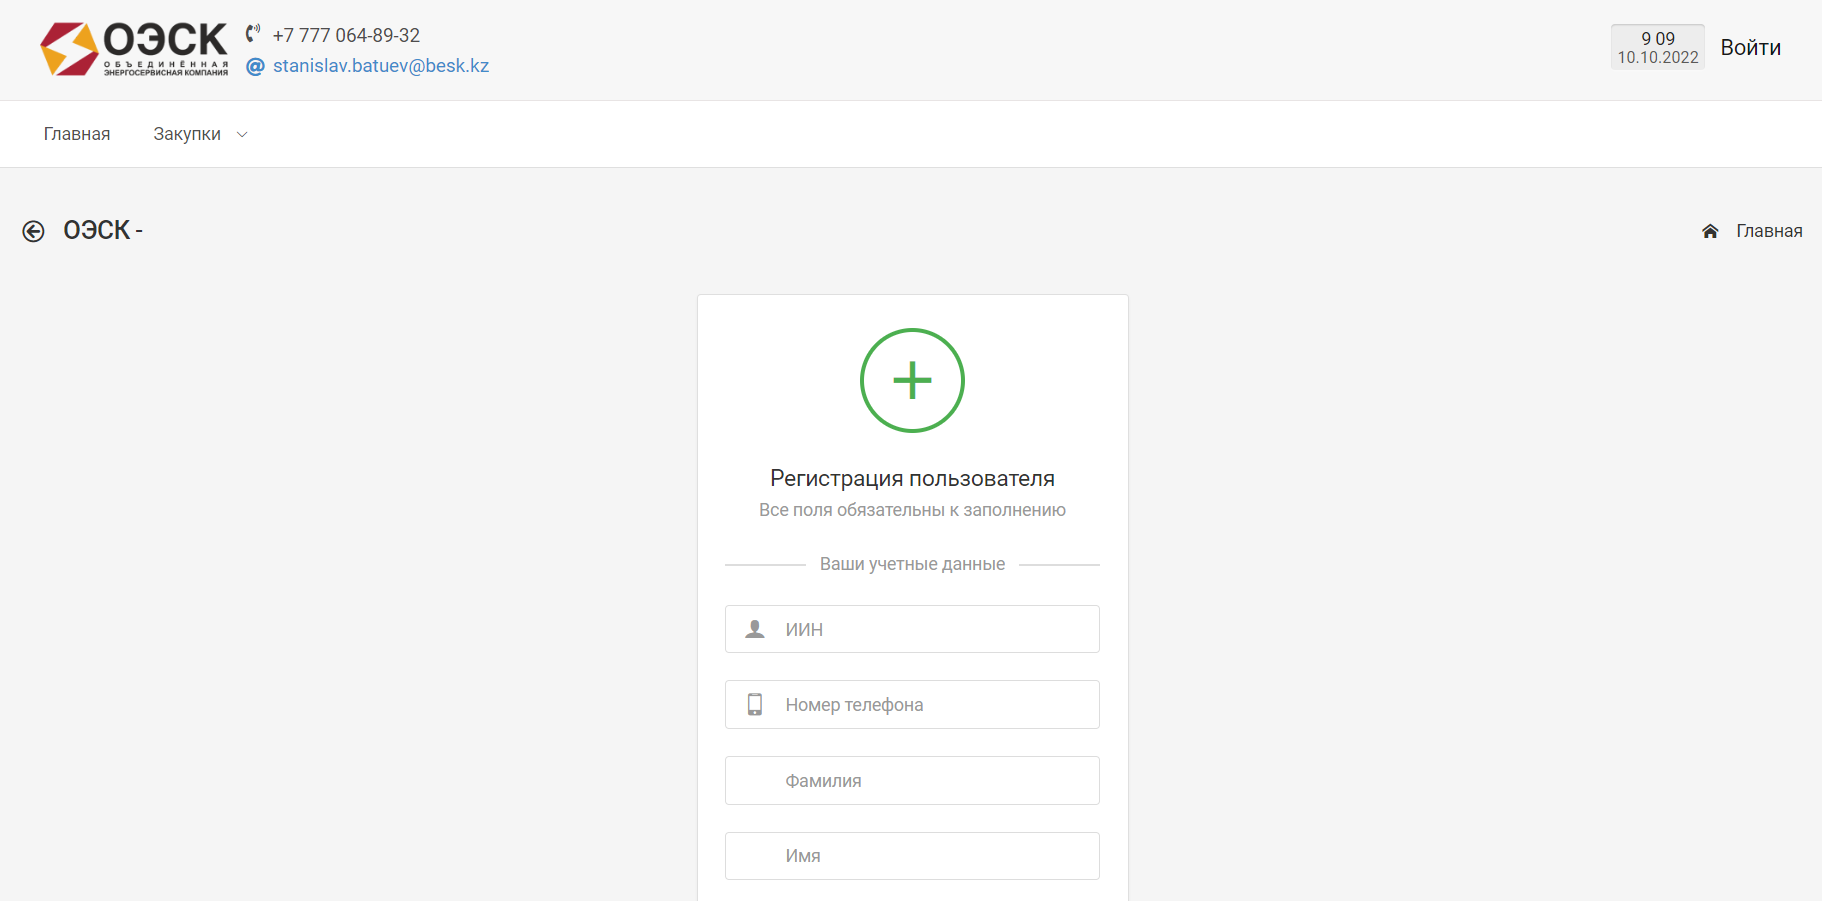This screenshot has width=1822, height=901.
Task: Click the phone handset icon in header
Action: [253, 33]
